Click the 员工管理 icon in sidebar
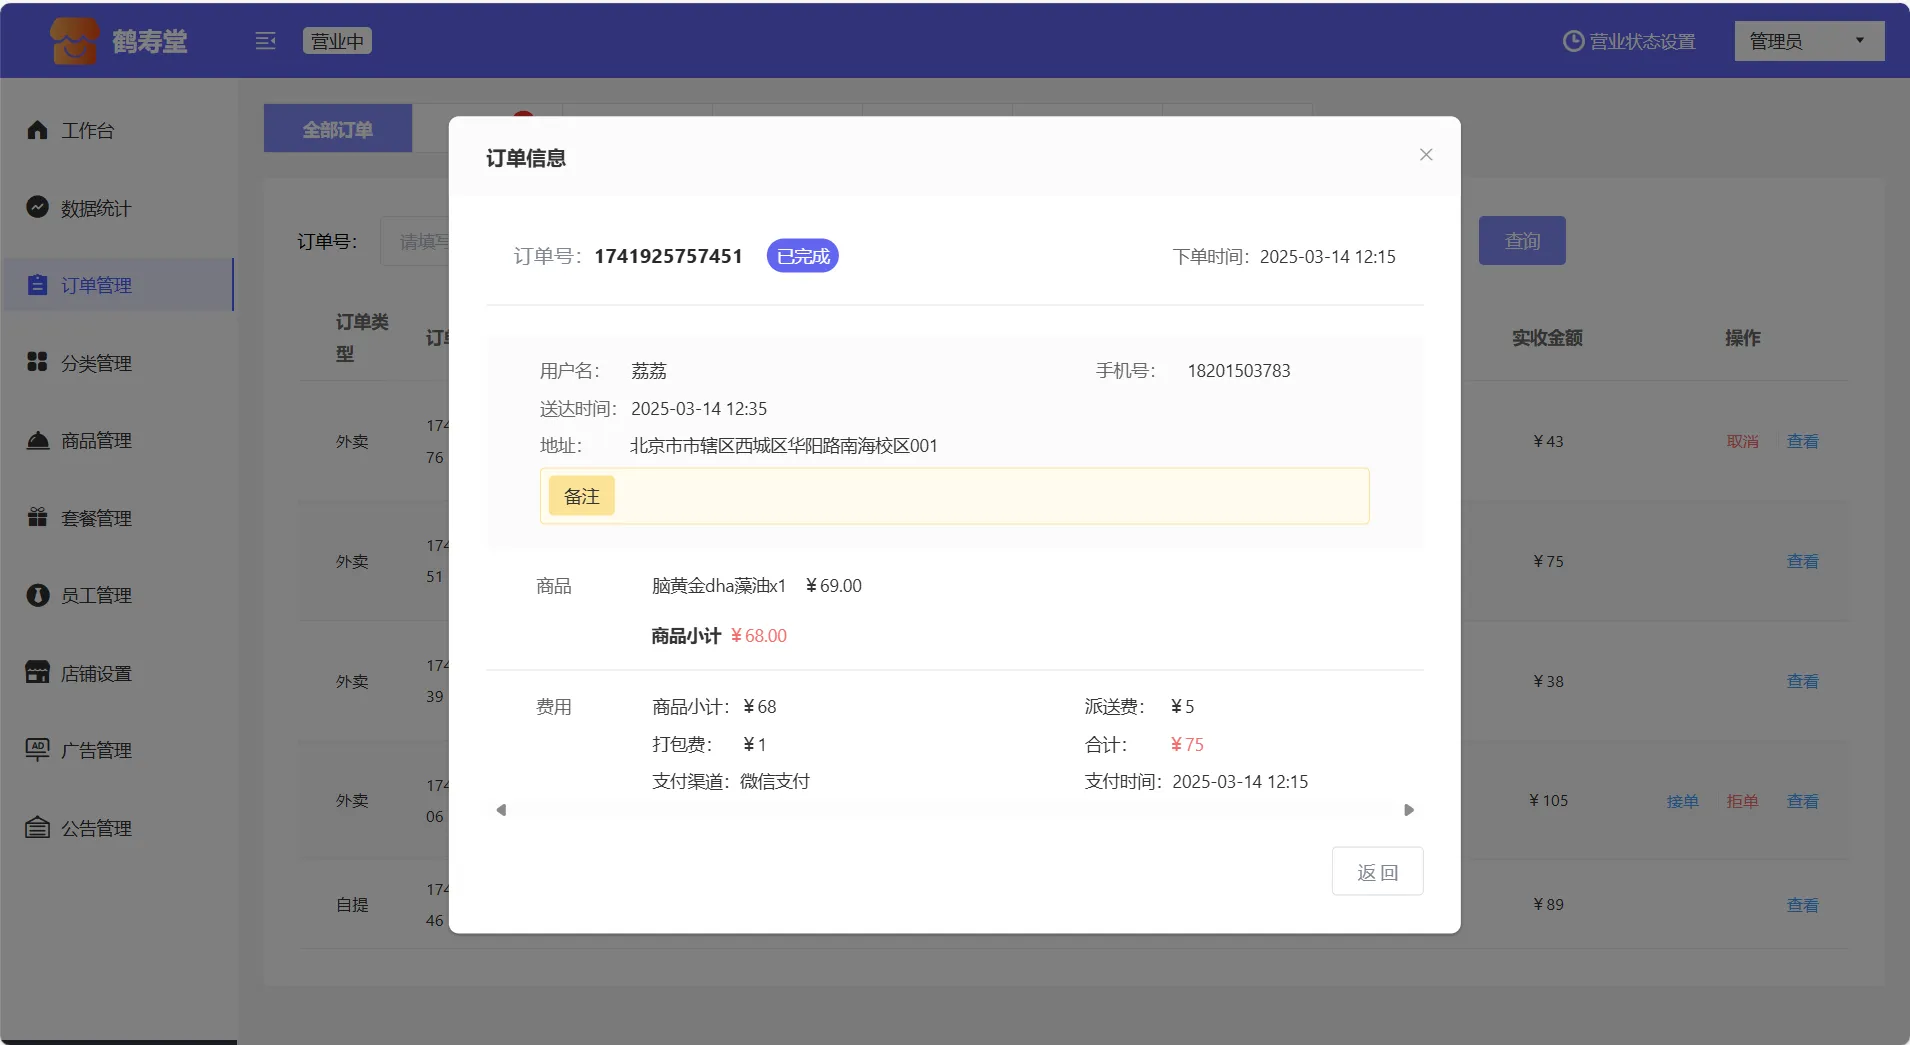This screenshot has height=1045, width=1910. 37,595
